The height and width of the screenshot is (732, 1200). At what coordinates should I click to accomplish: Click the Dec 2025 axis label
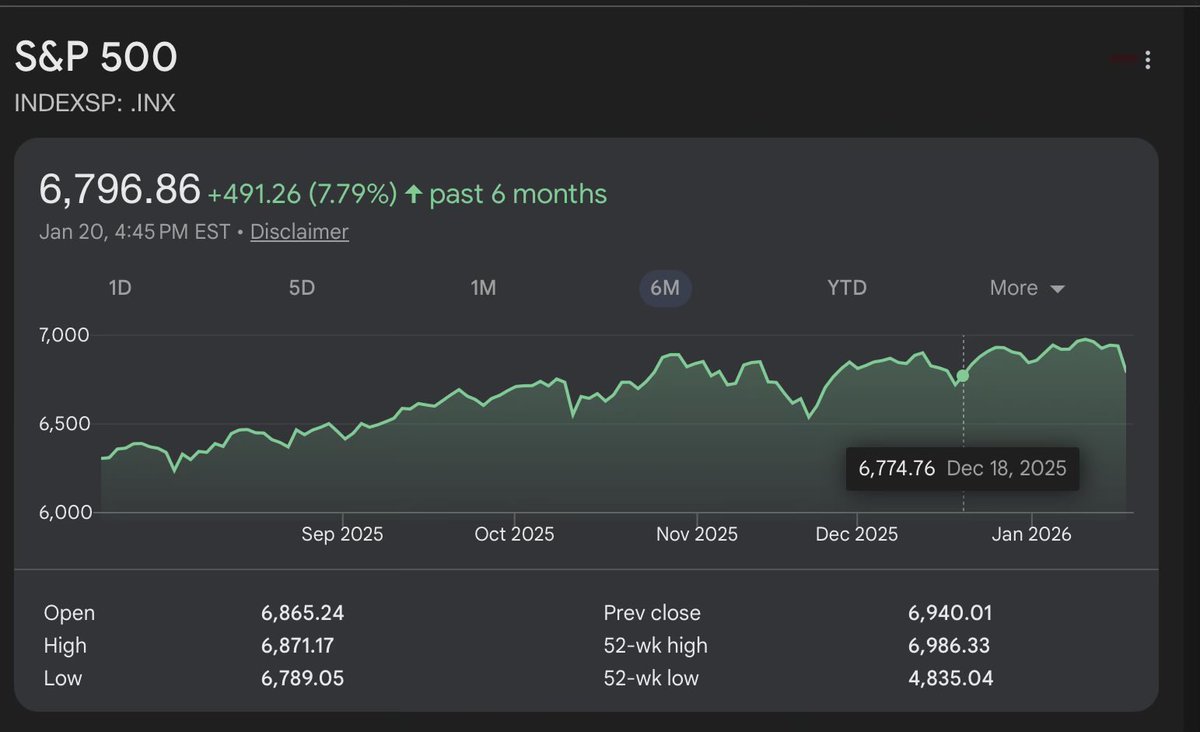(857, 535)
